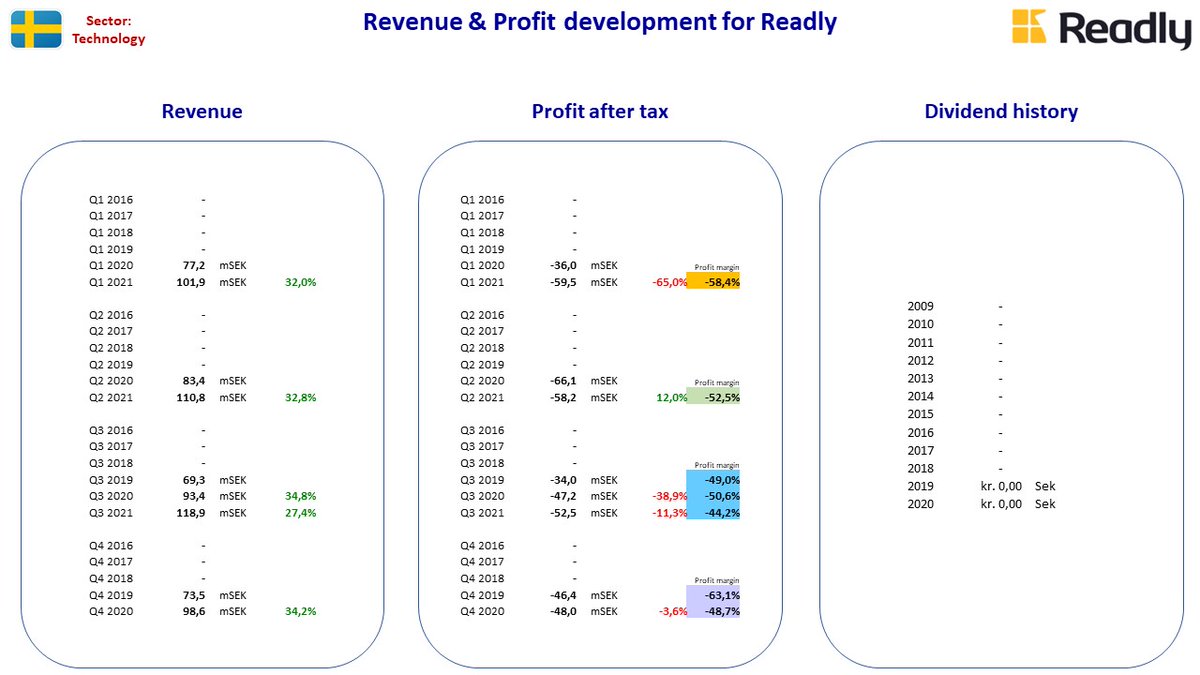
Task: Click Q2 2020 revenue value 83,4
Action: (193, 381)
